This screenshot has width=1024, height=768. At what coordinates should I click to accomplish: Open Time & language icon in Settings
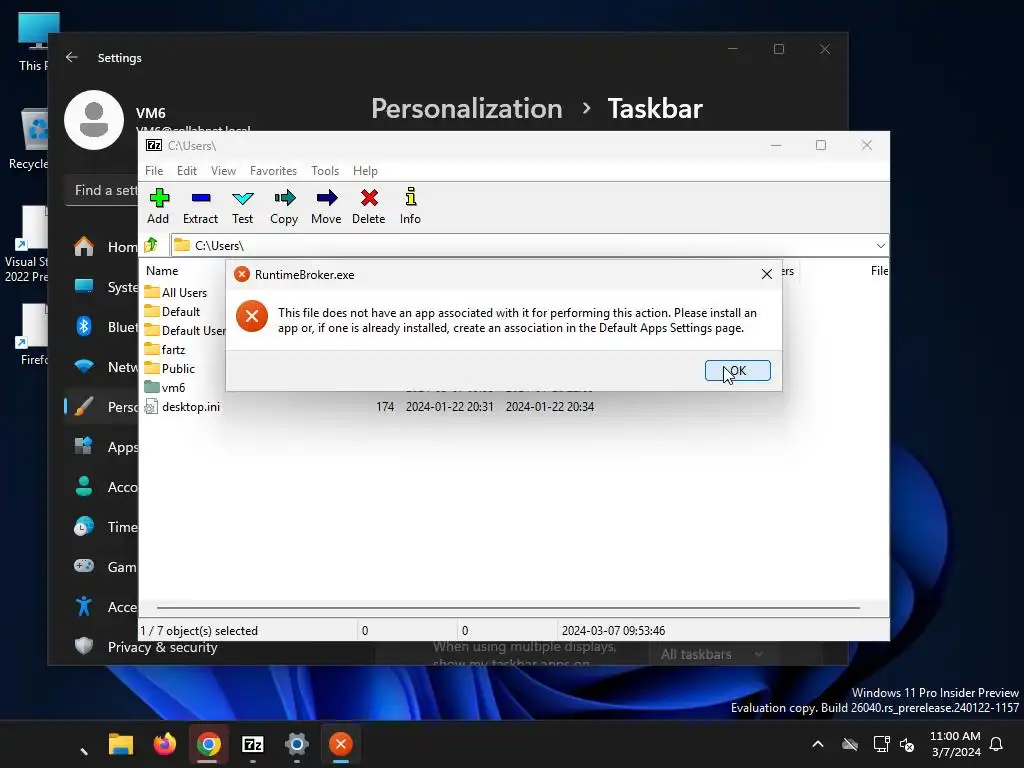coord(84,526)
